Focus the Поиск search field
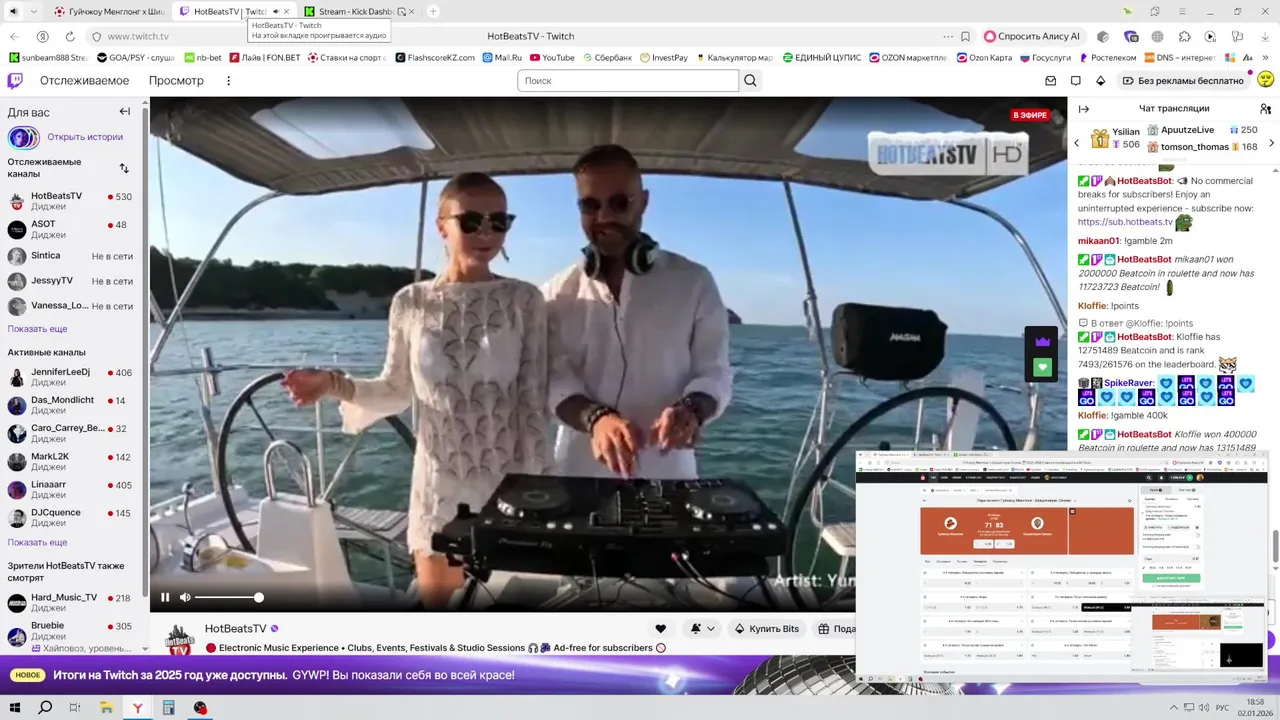 click(628, 80)
